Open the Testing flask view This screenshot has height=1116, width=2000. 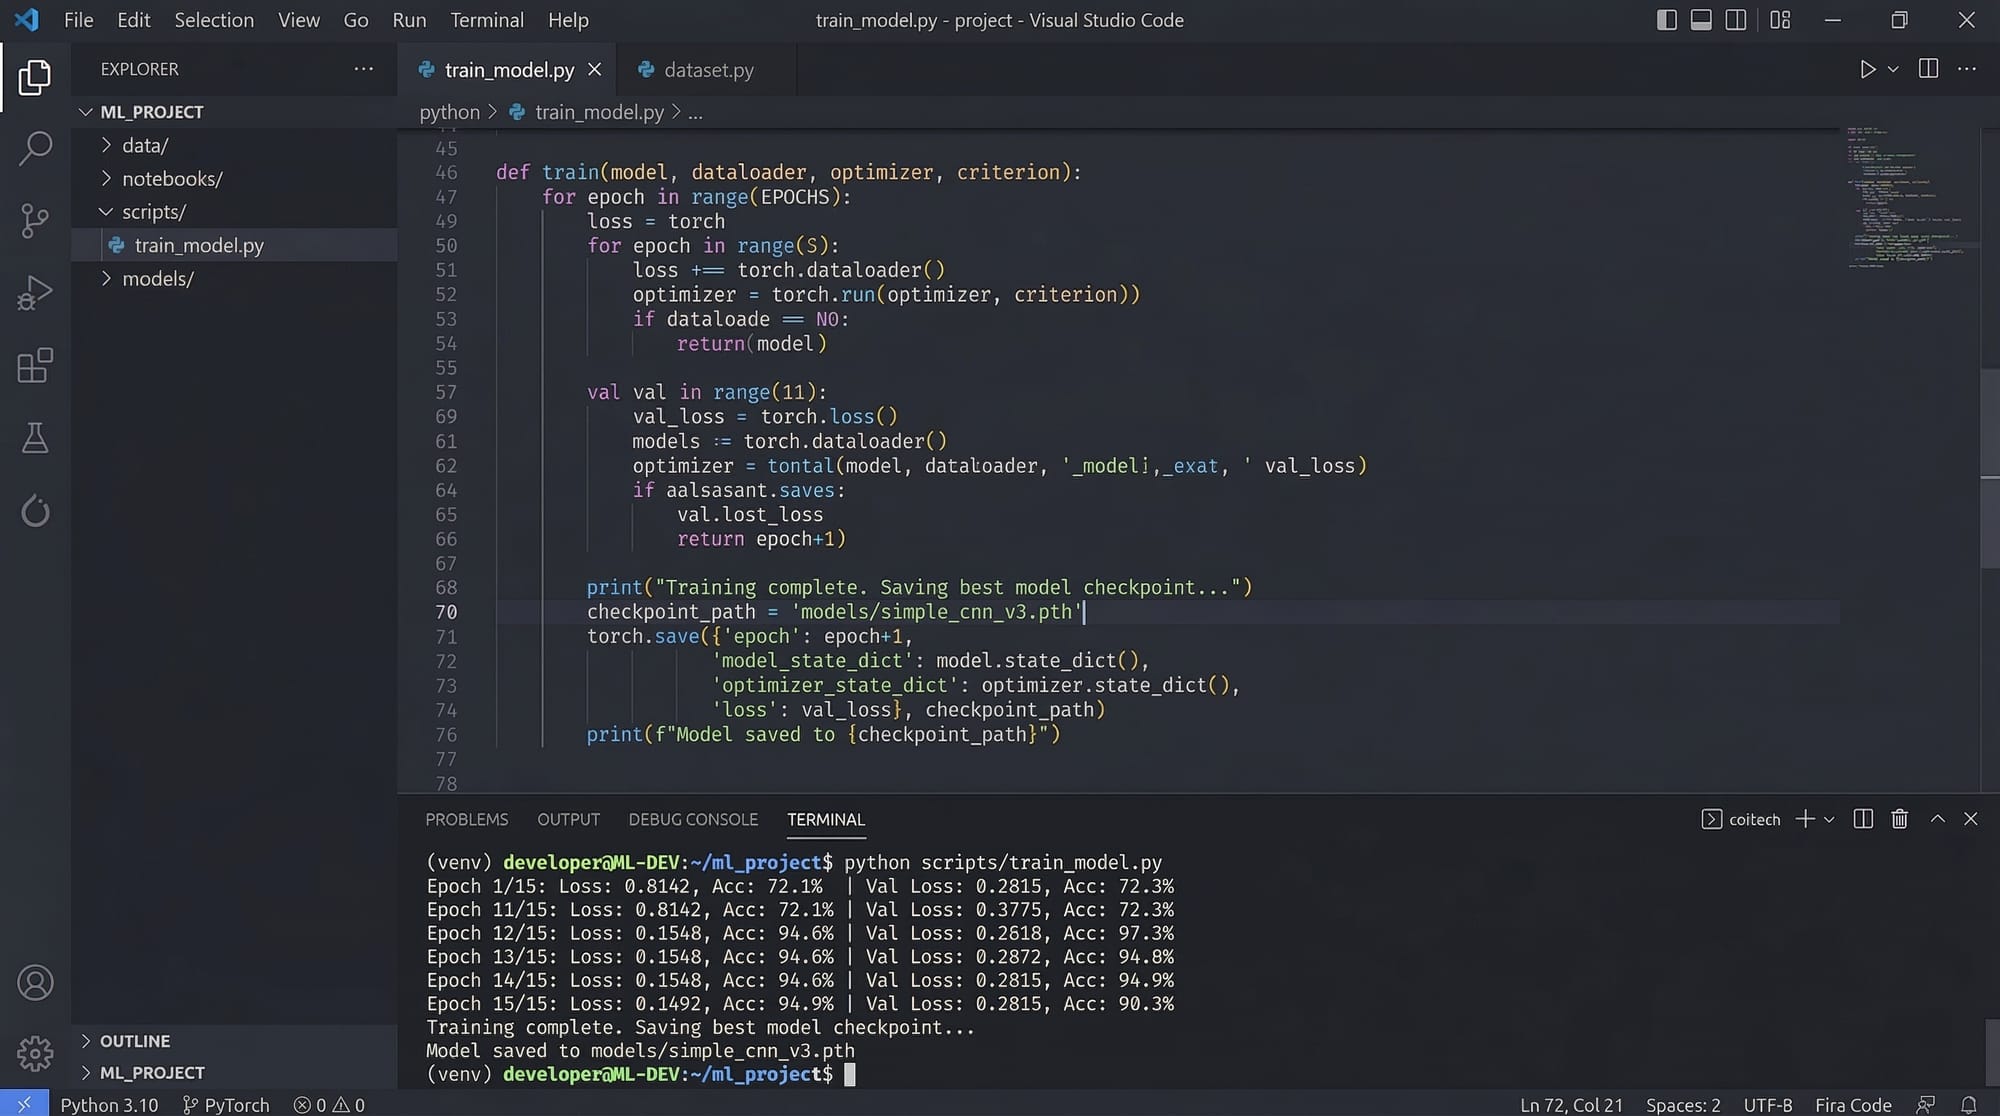point(35,438)
